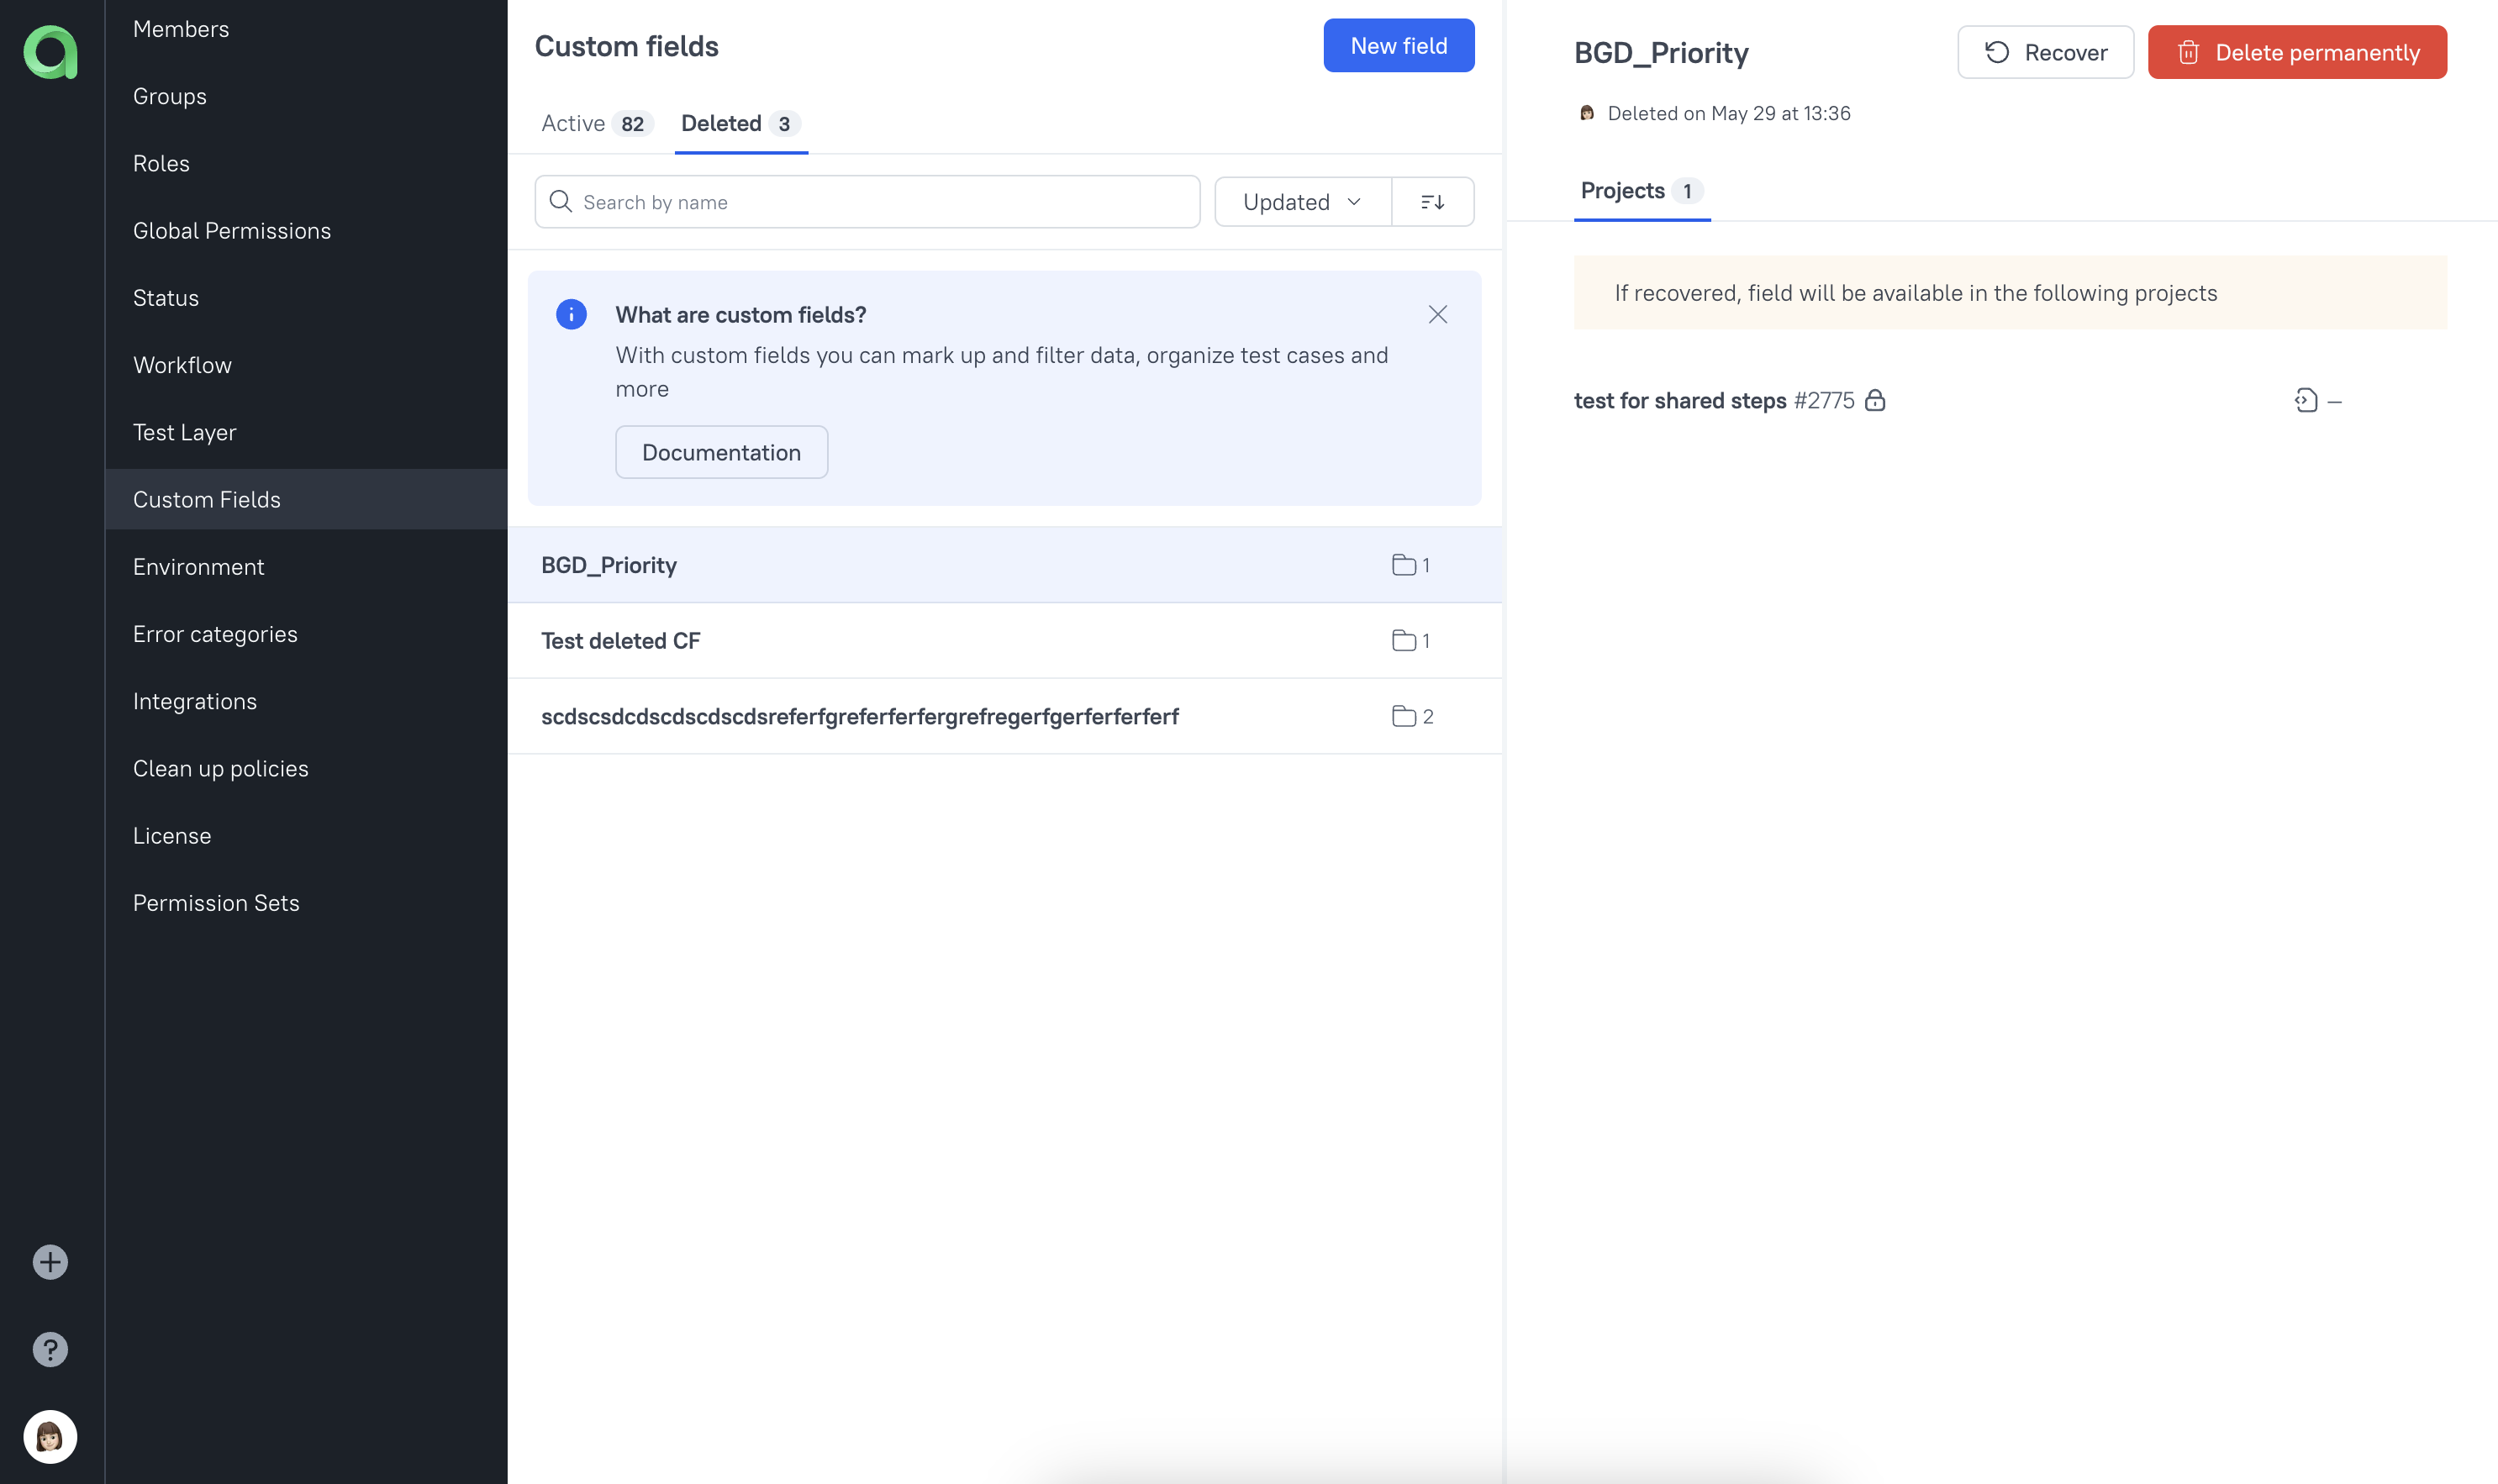The height and width of the screenshot is (1484, 2498).
Task: Click the sort/filter icon in the search bar
Action: tap(1435, 202)
